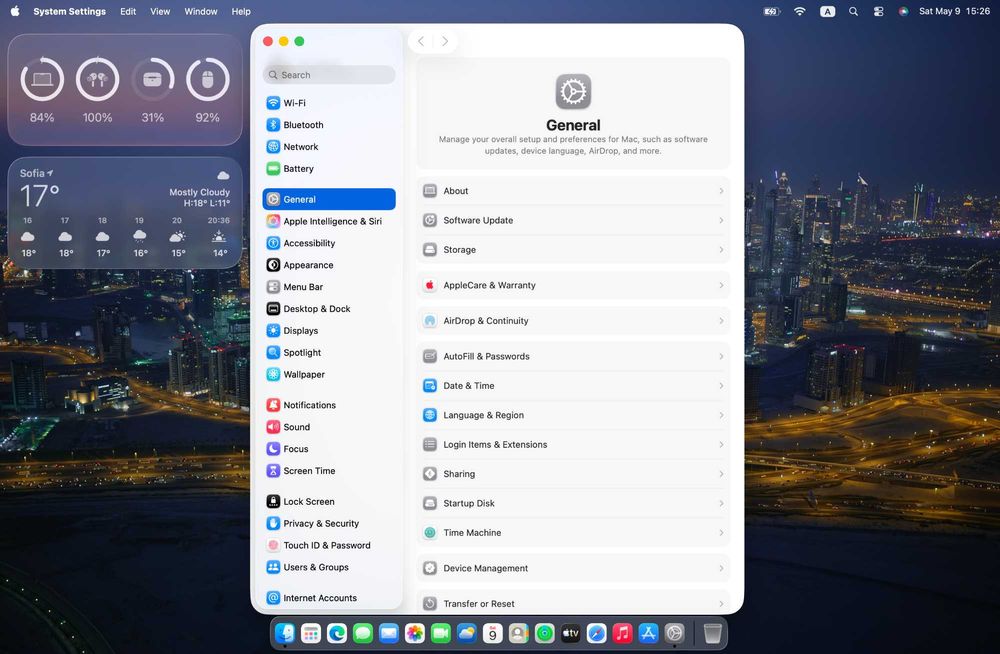Open Lock Screen settings
The width and height of the screenshot is (1000, 654).
coord(328,502)
